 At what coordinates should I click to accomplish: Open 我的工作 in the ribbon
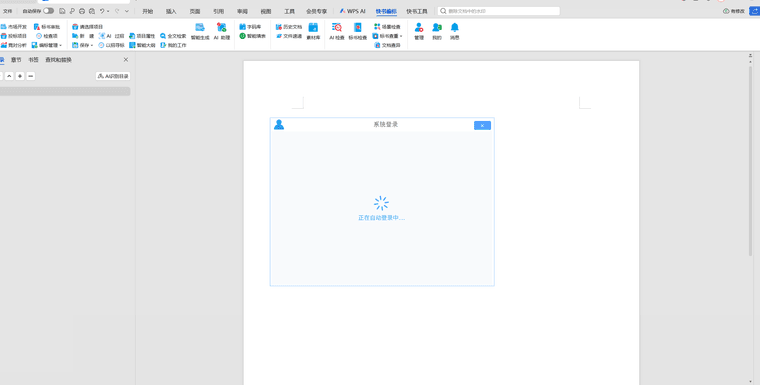[x=173, y=45]
